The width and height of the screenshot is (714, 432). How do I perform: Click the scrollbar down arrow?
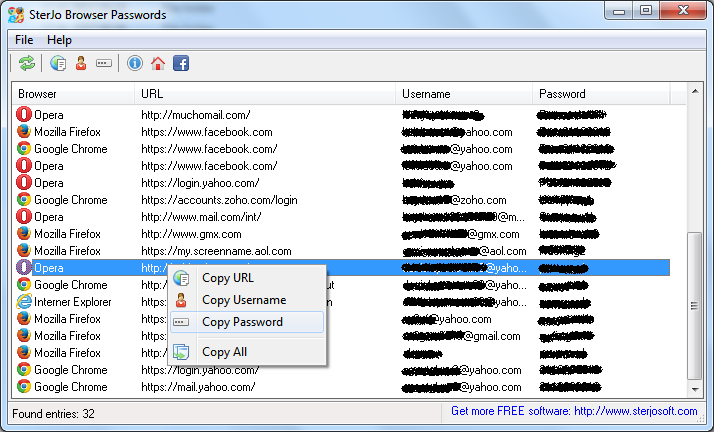click(695, 390)
